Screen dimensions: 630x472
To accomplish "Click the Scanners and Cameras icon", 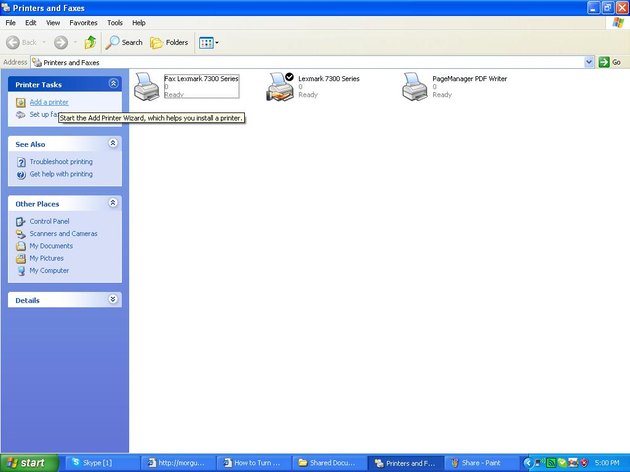I will point(20,234).
